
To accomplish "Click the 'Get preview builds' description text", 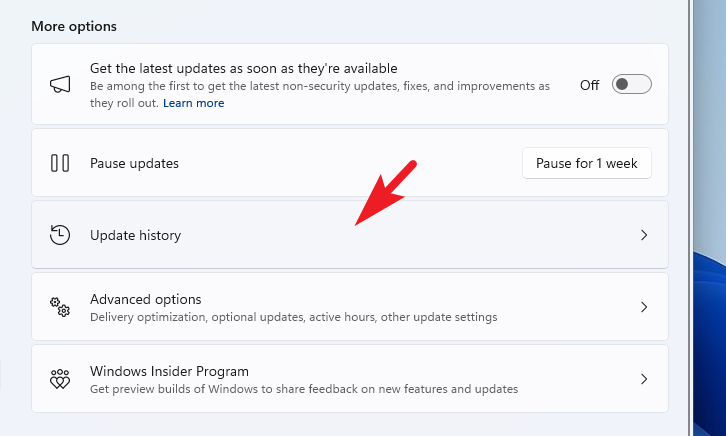I will 304,389.
